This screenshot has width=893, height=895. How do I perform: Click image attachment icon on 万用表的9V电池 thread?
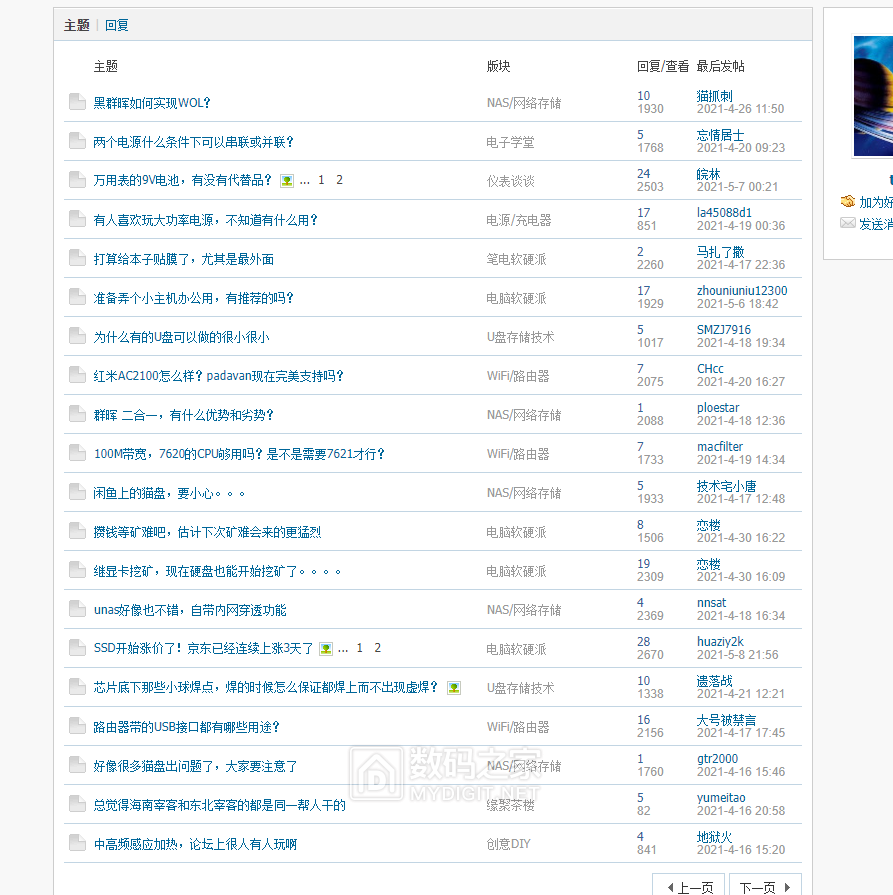tap(287, 181)
